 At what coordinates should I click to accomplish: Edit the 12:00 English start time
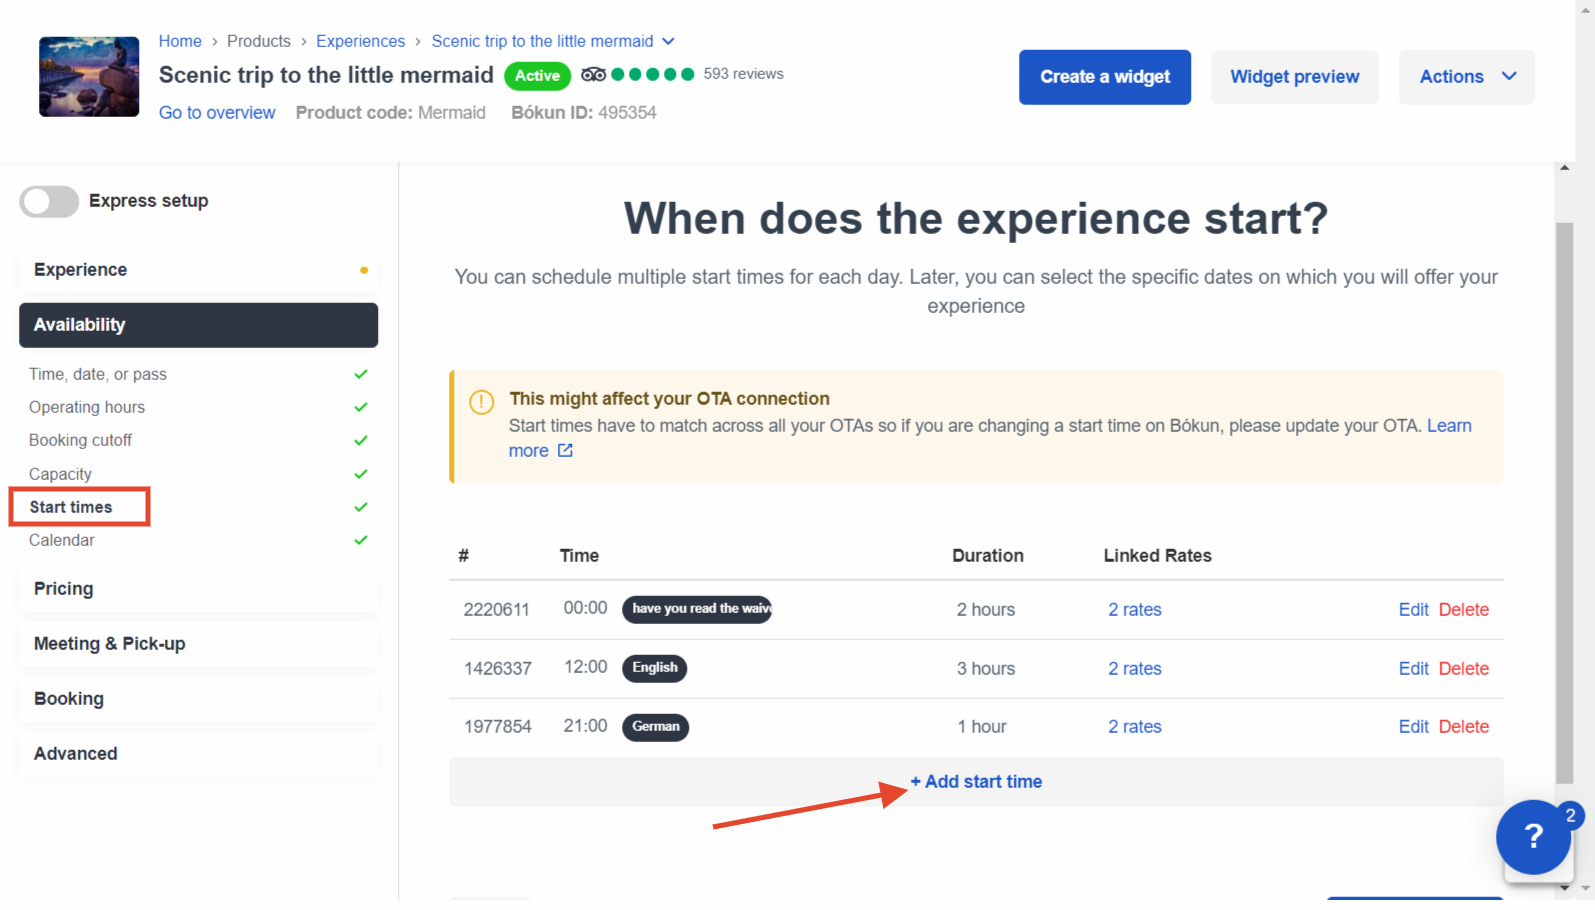pyautogui.click(x=1413, y=669)
